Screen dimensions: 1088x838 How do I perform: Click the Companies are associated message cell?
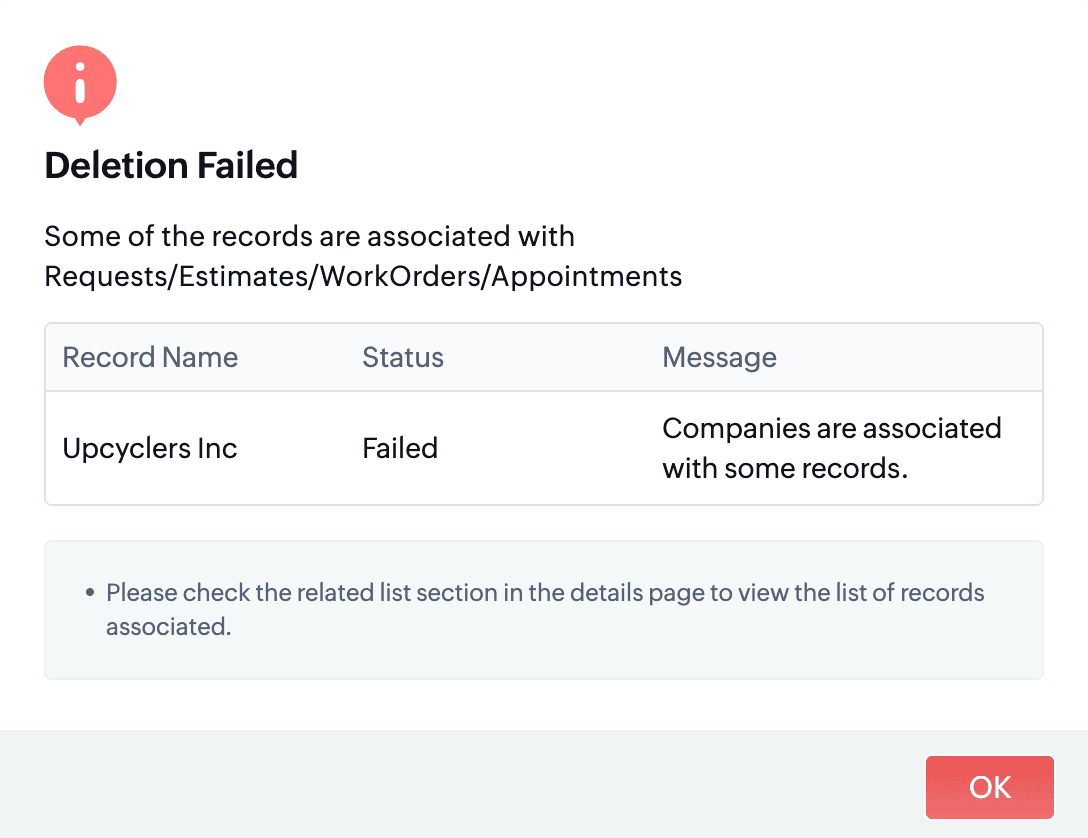[831, 429]
